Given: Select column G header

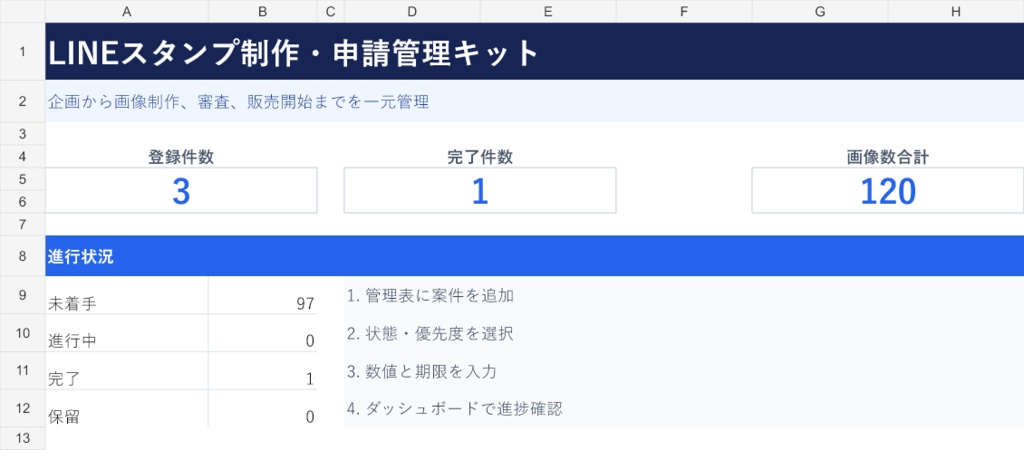Looking at the screenshot, I should click(x=820, y=11).
